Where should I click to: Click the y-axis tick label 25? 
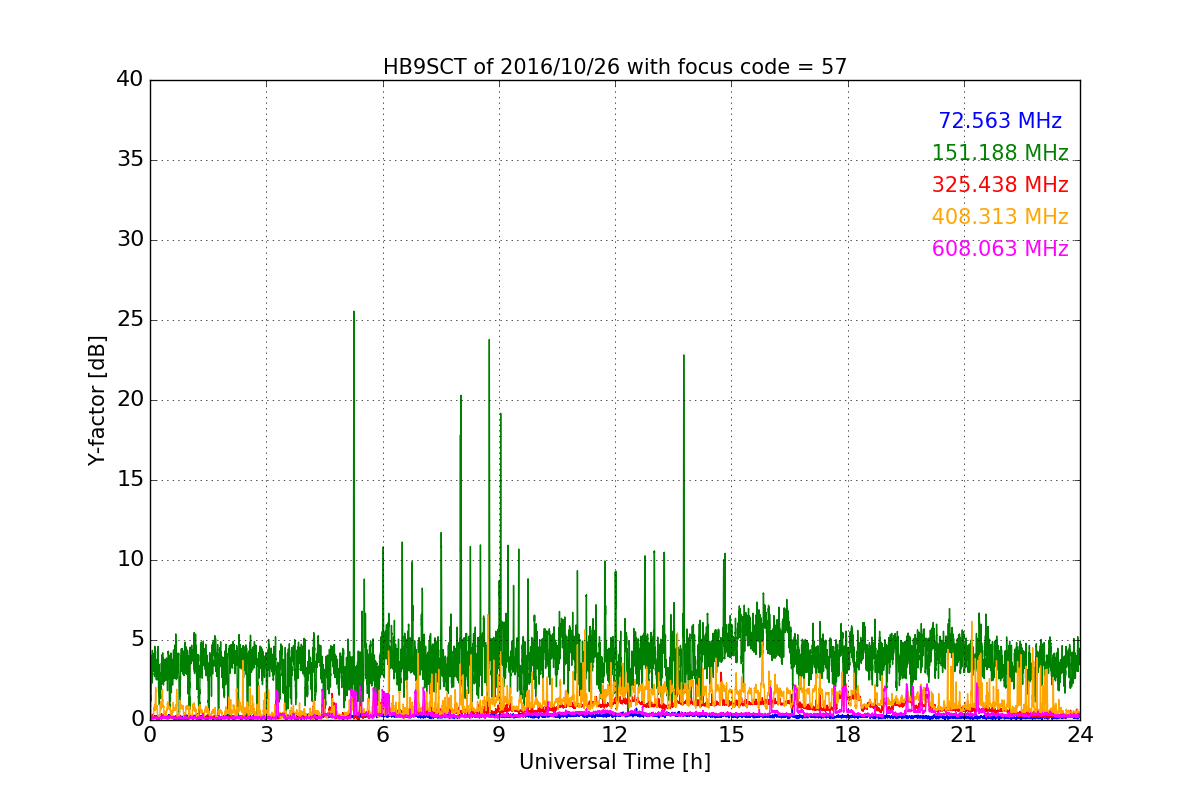[130, 320]
